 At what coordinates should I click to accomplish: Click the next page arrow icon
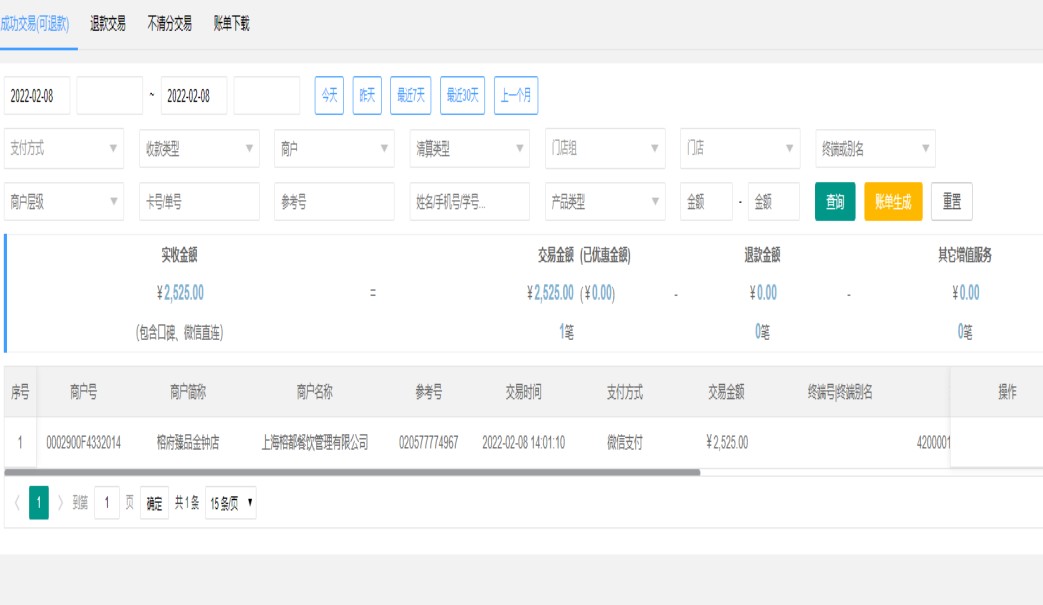60,503
